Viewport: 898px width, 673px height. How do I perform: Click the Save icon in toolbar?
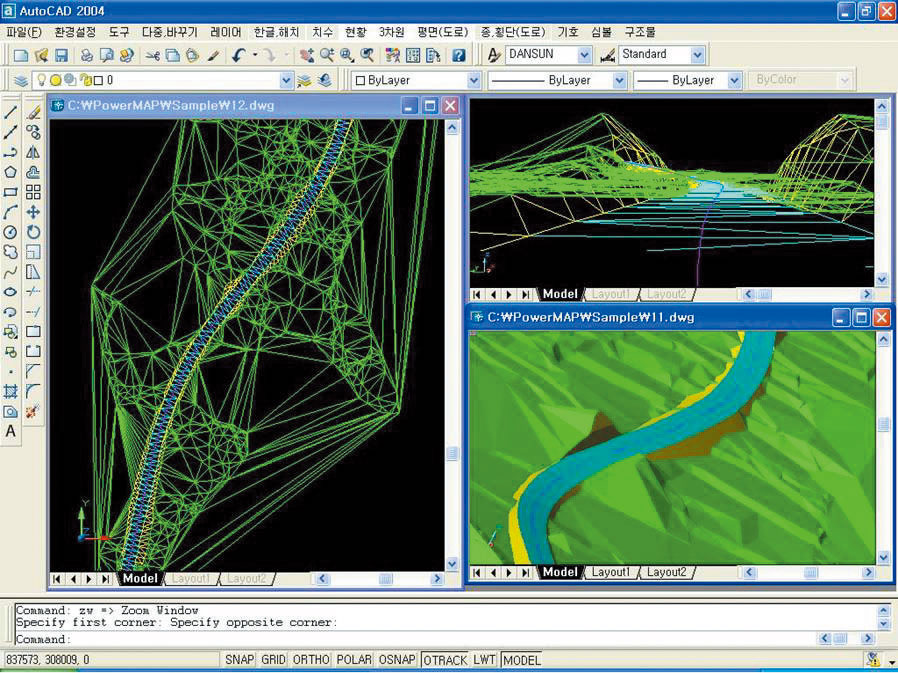[61, 55]
